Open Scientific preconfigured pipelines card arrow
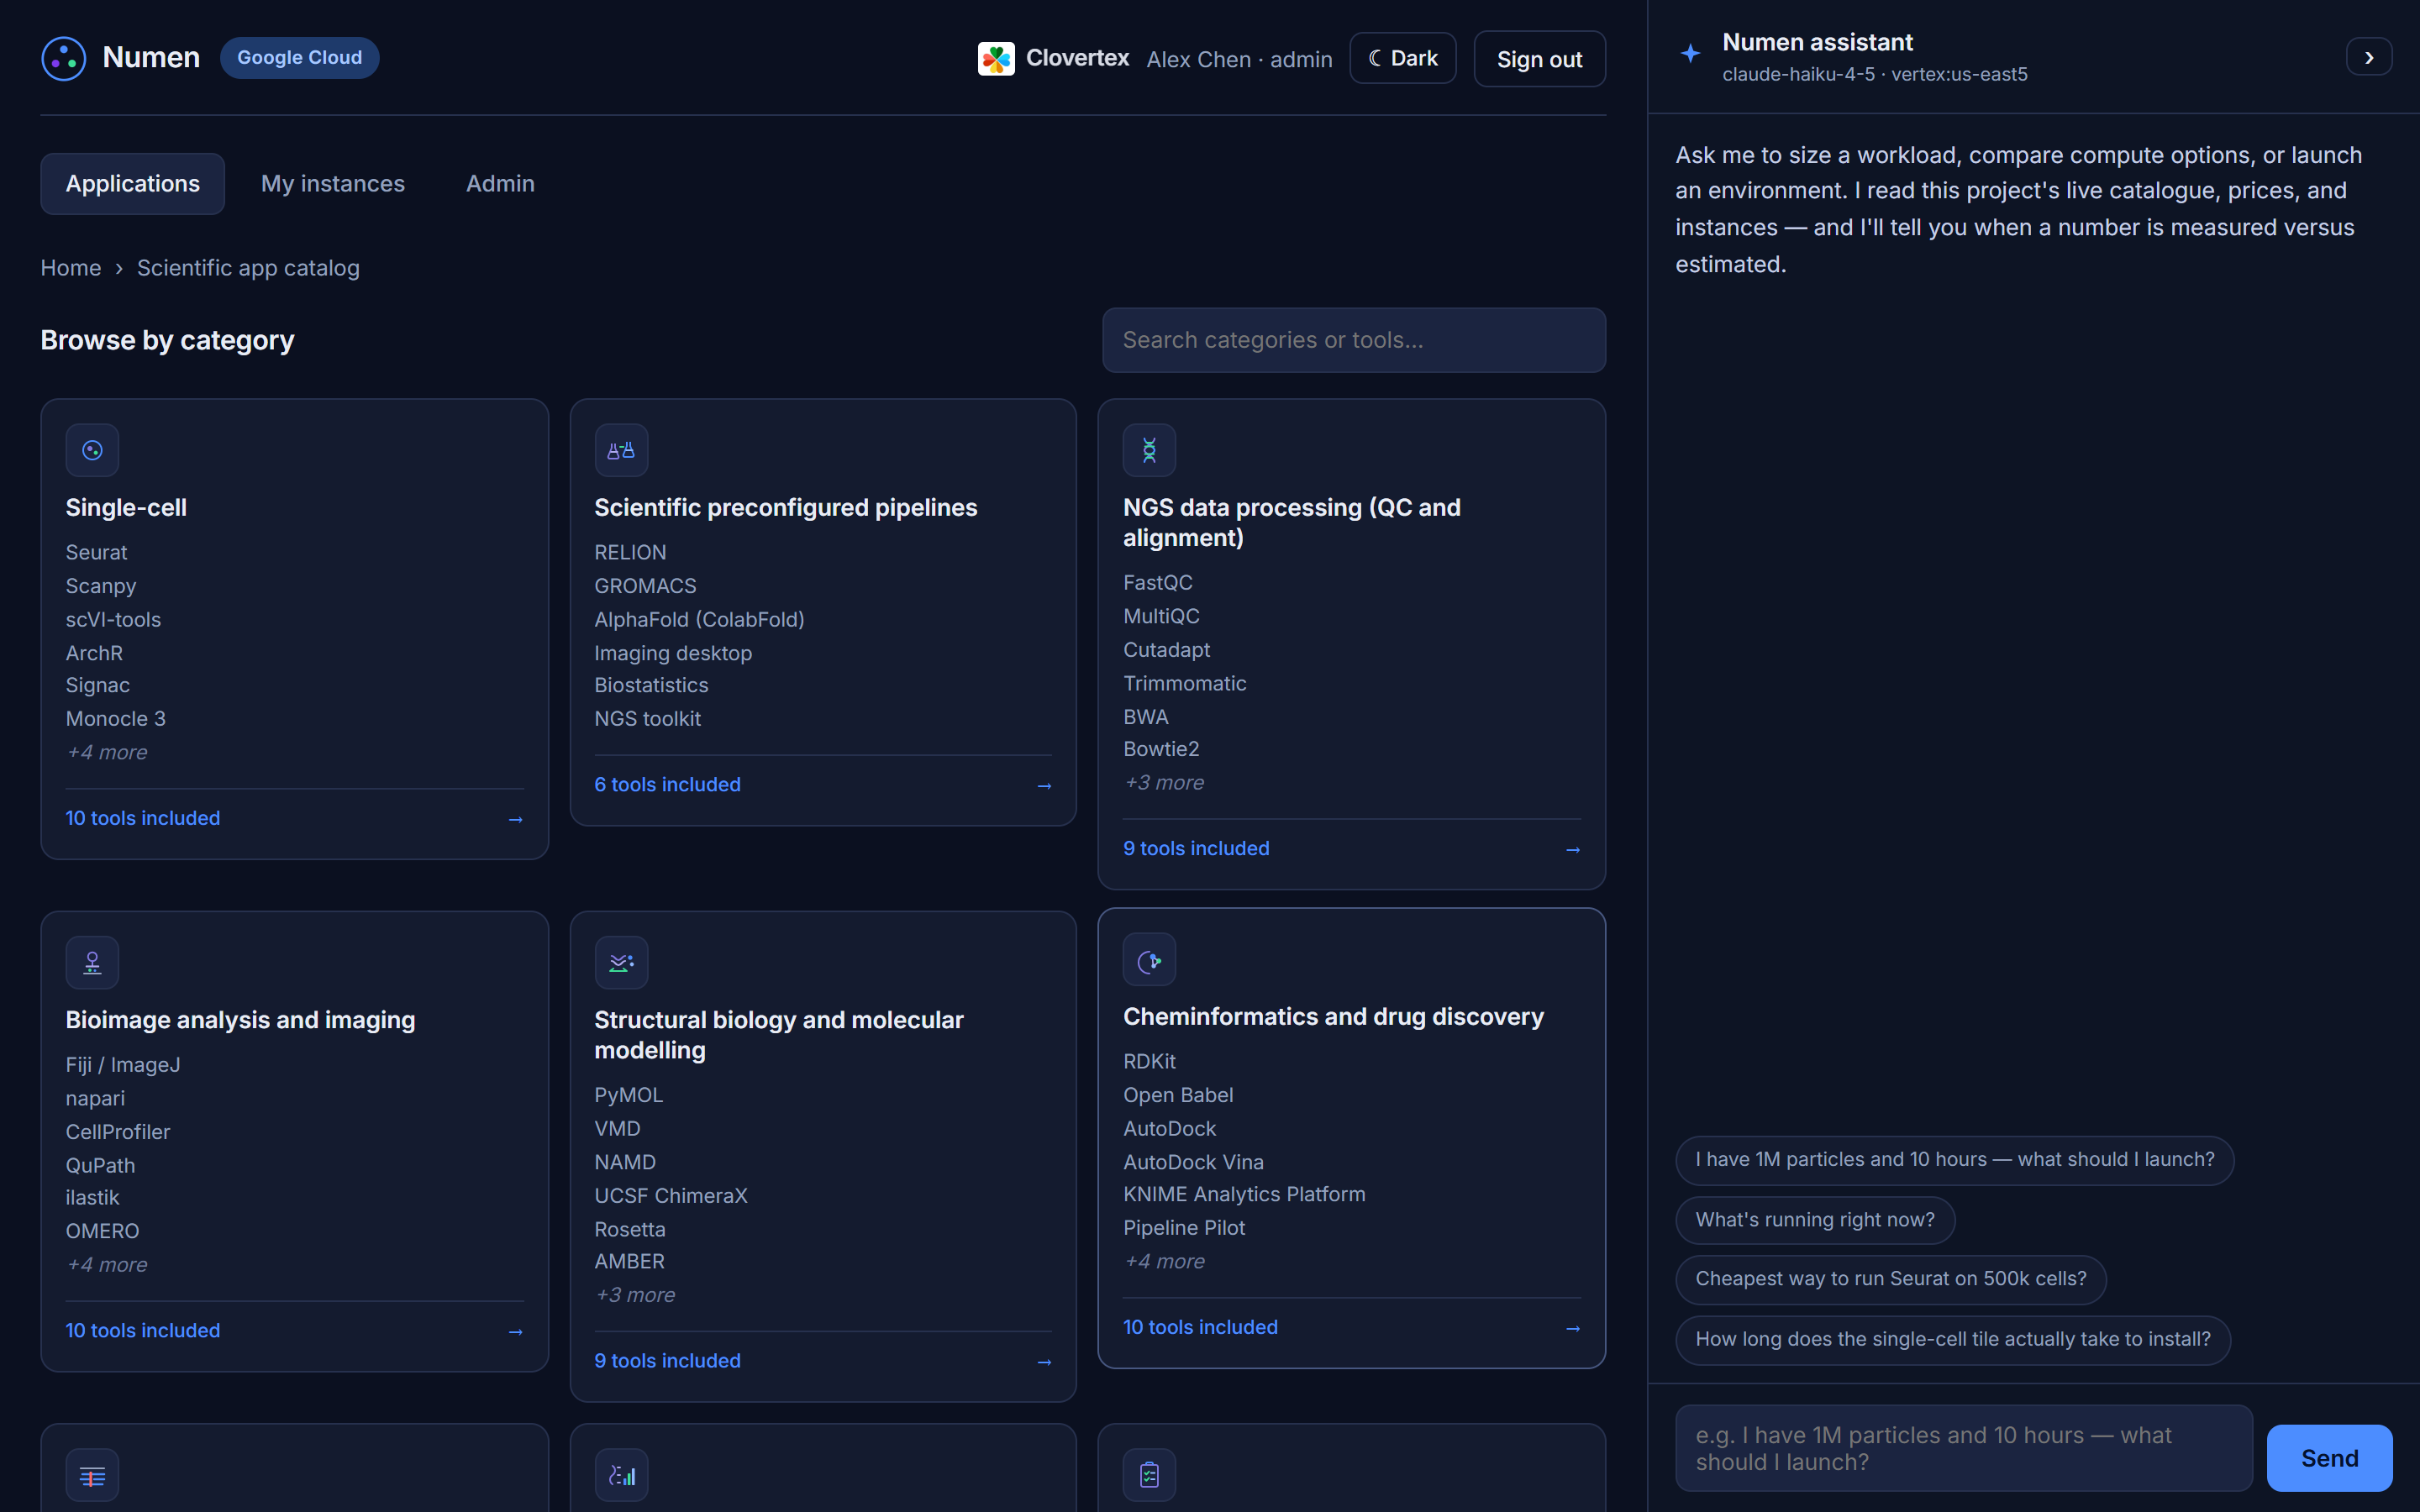 (x=1044, y=787)
